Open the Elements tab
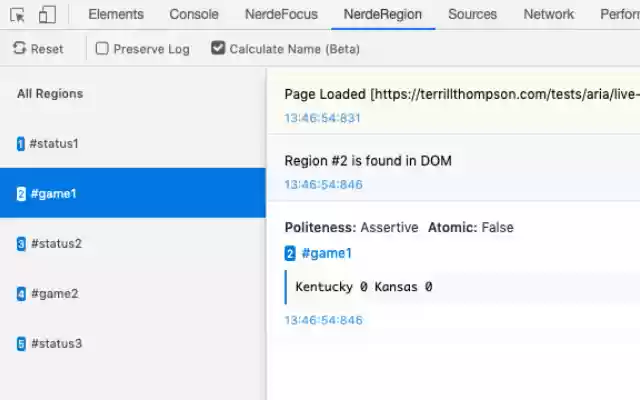The width and height of the screenshot is (640, 400). coord(116,14)
